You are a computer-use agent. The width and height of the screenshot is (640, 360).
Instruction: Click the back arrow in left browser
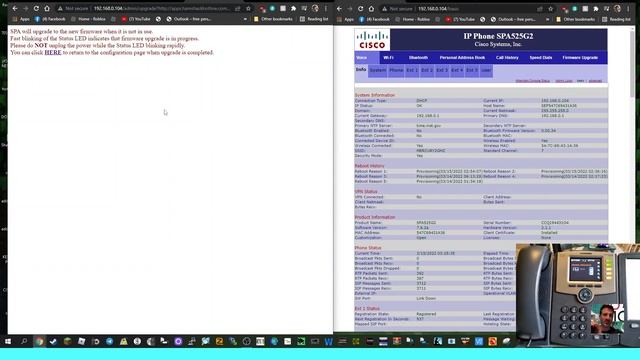(15, 9)
